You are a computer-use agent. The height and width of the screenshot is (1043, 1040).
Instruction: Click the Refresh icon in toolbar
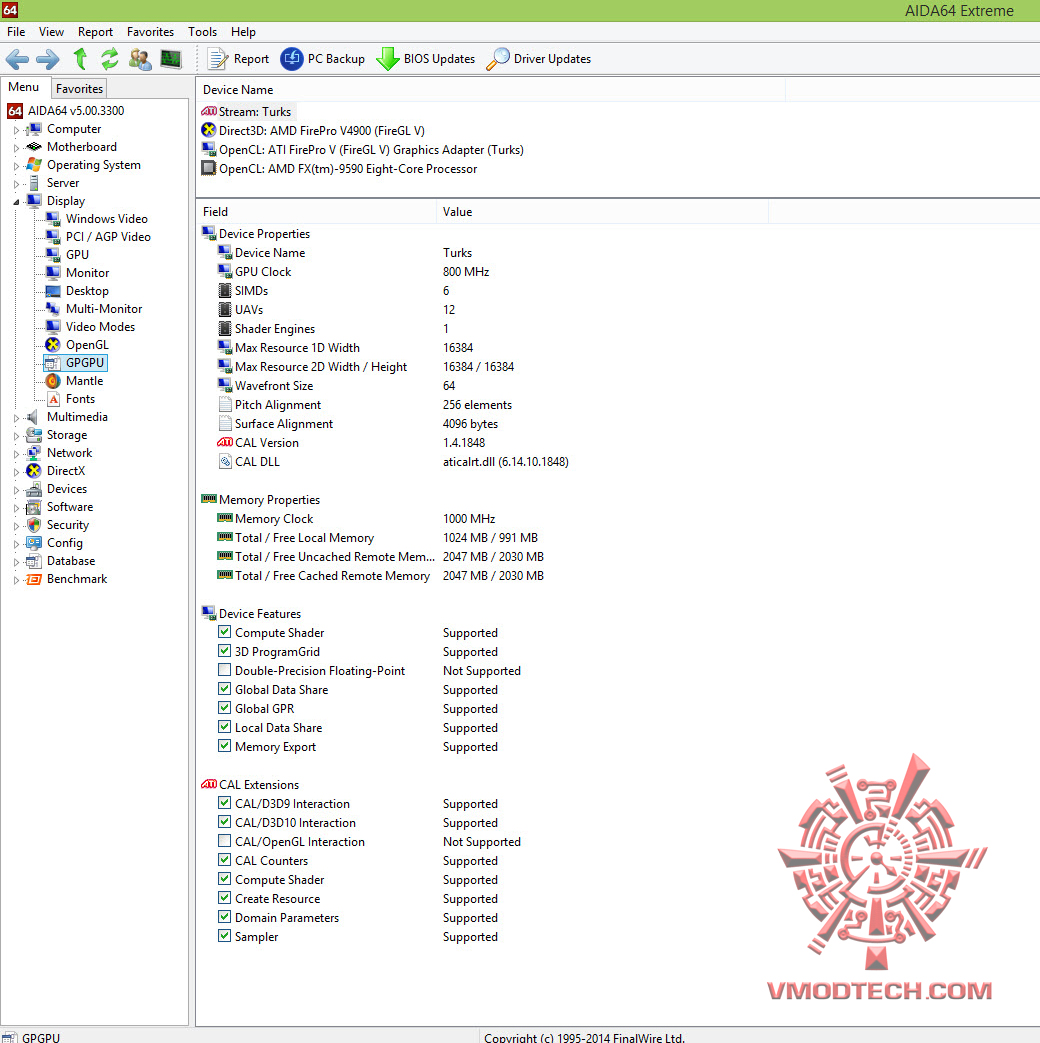click(110, 59)
